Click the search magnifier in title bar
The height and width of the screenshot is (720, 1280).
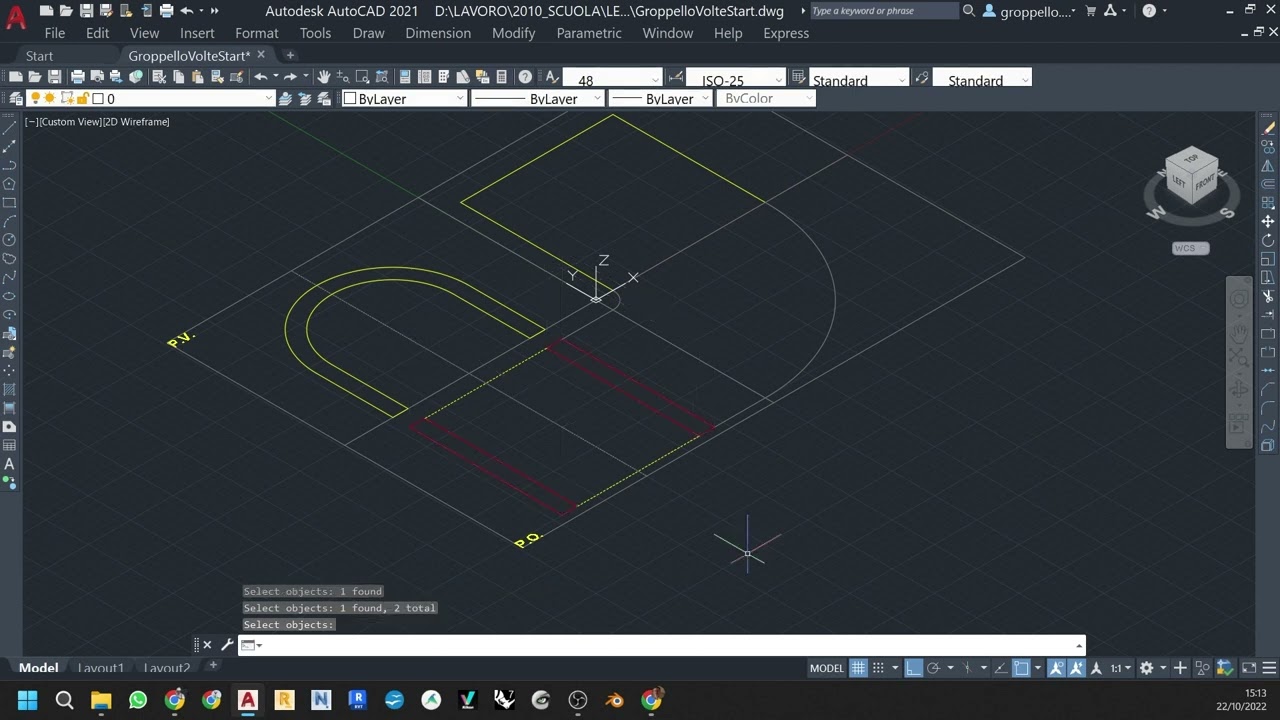tap(968, 11)
